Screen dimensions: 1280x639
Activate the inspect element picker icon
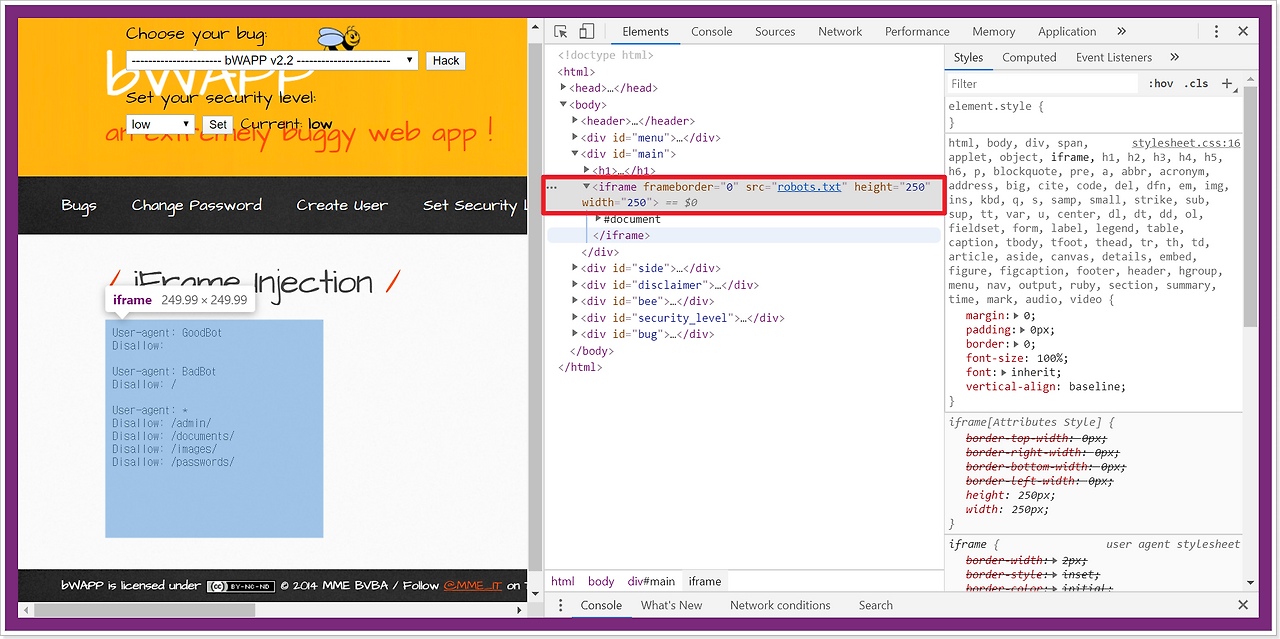[561, 32]
